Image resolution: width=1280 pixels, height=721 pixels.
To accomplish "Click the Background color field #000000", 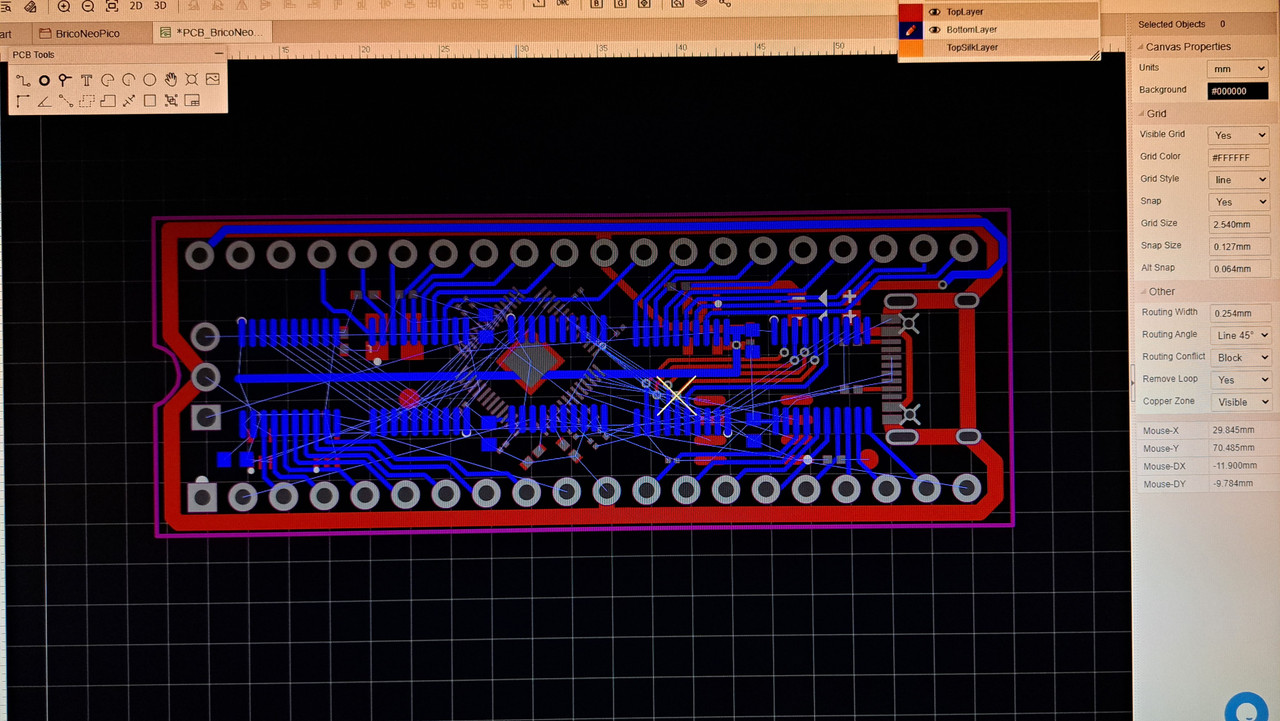I will pyautogui.click(x=1238, y=91).
